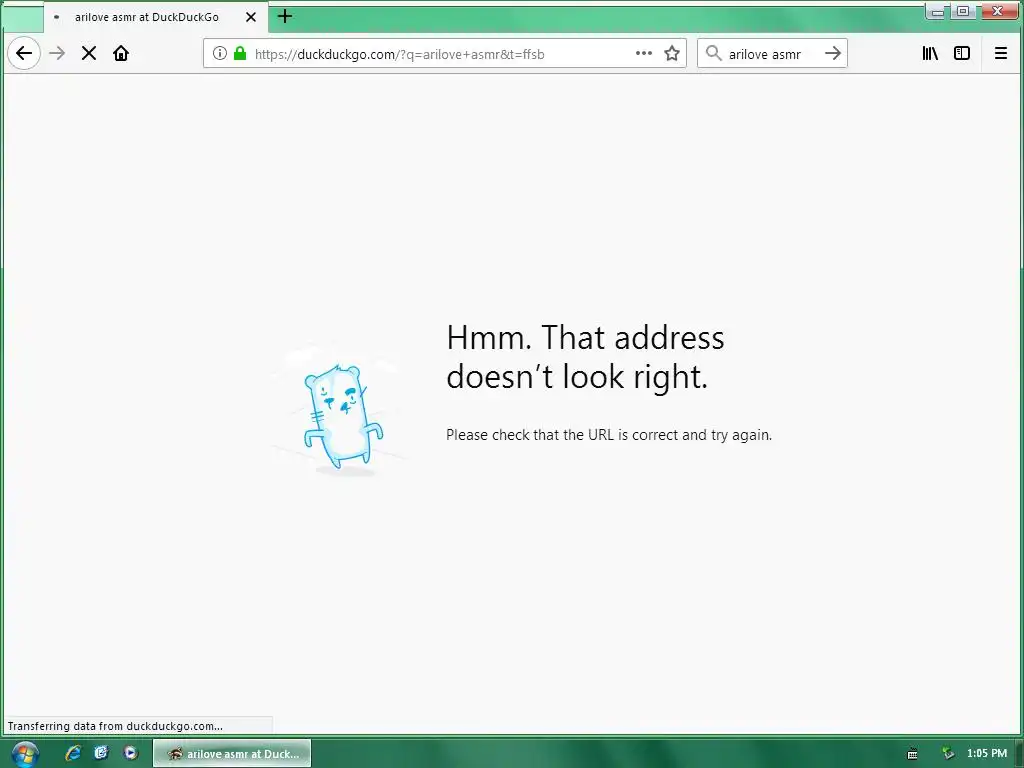Viewport: 1024px width, 768px height.
Task: Click the forward navigation arrow
Action: (57, 54)
